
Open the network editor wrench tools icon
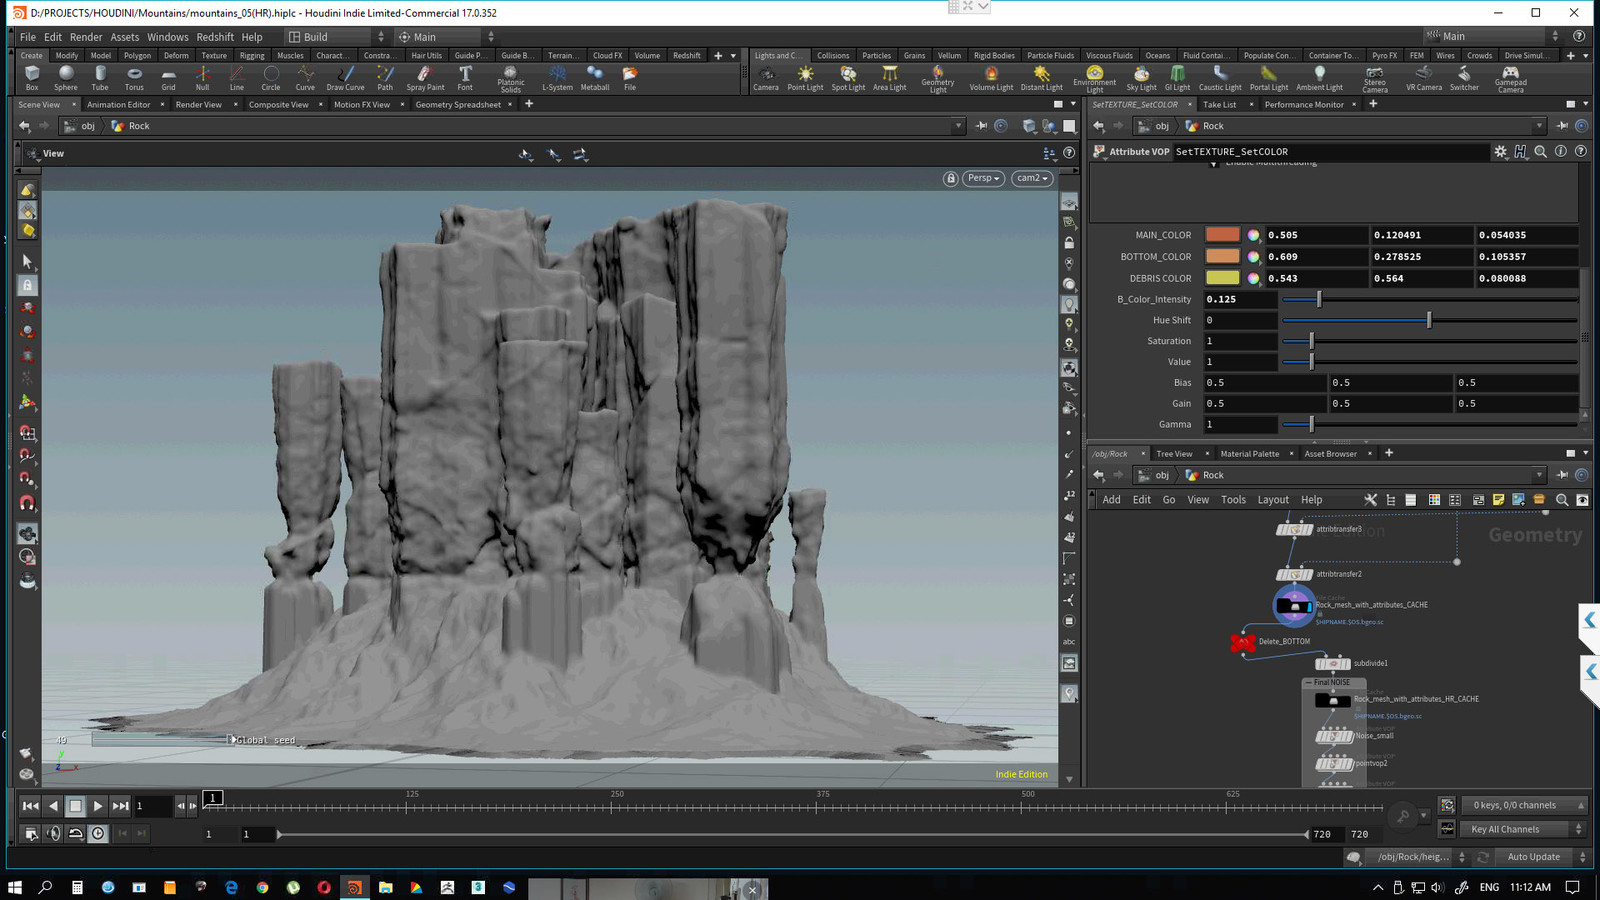pos(1371,499)
